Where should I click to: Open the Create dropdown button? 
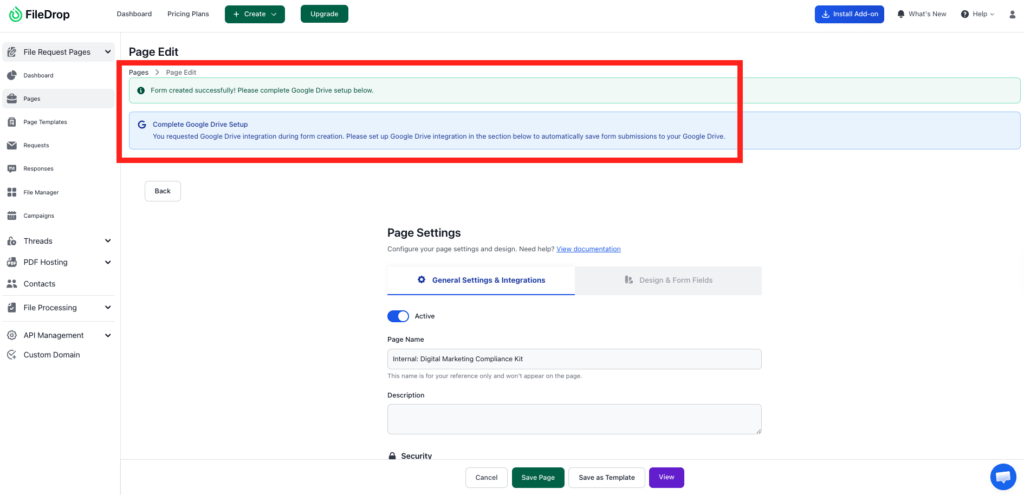pos(255,14)
